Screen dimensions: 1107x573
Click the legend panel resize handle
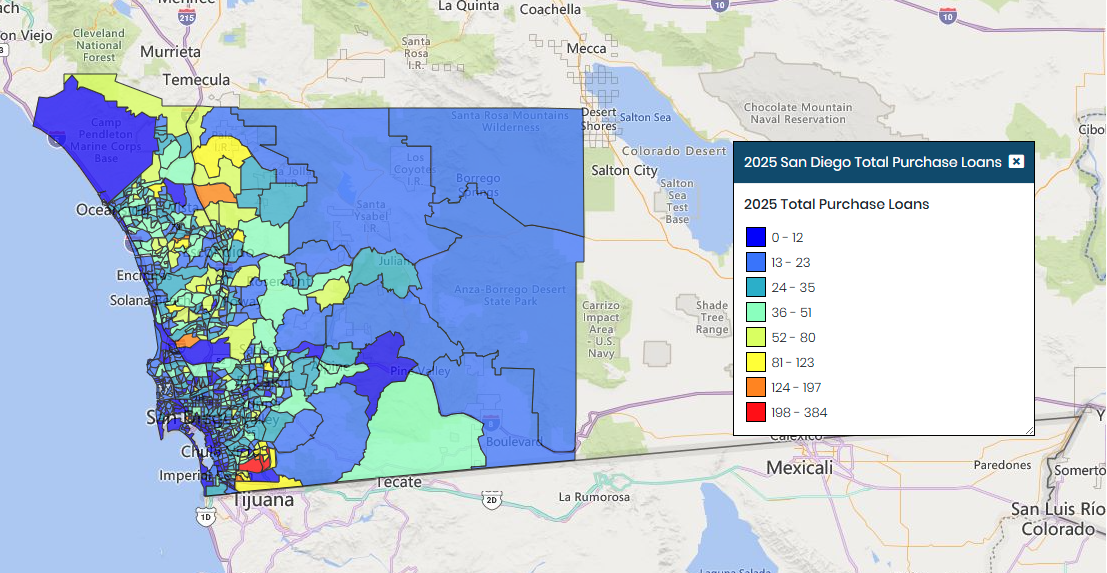[1030, 430]
